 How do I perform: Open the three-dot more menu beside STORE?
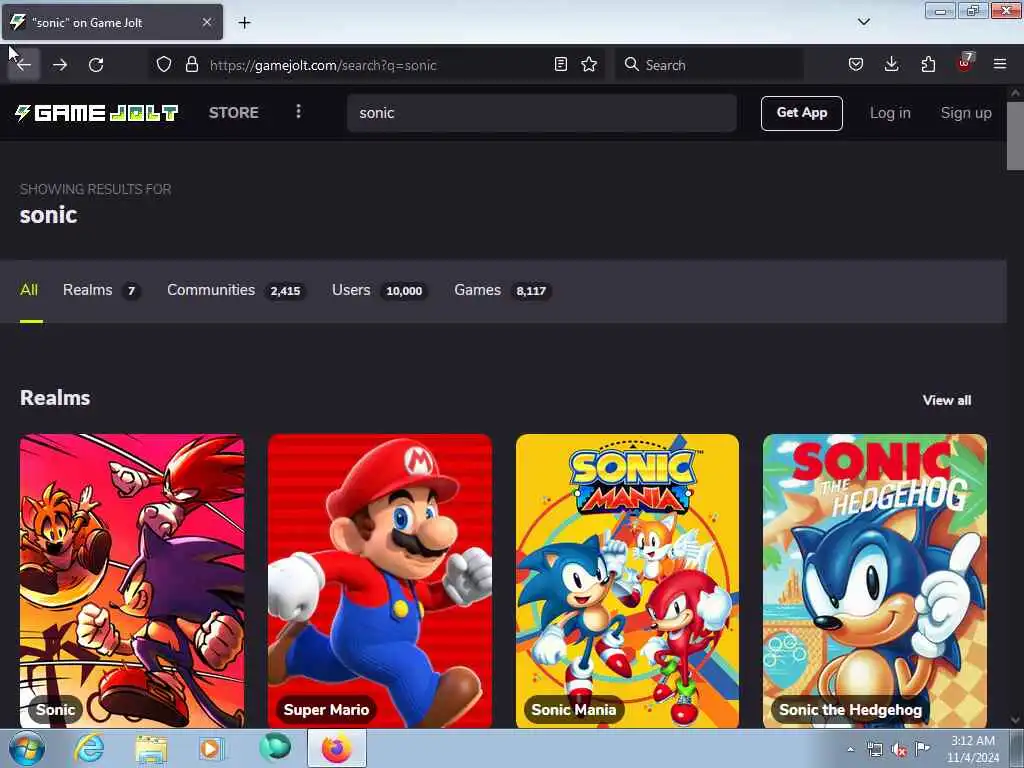coord(298,112)
